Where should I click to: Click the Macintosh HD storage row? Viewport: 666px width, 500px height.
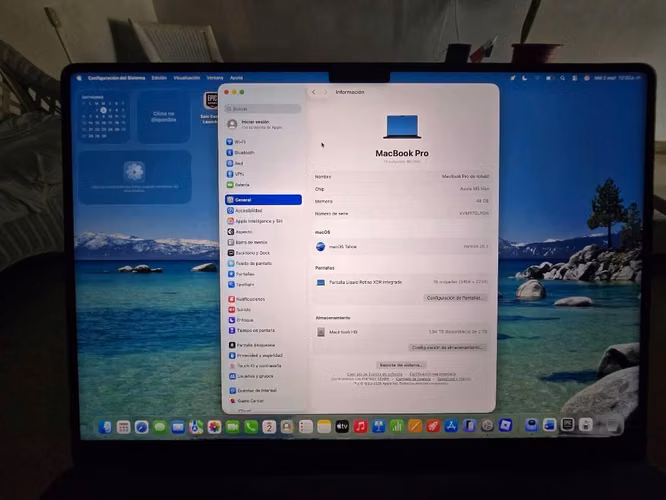point(401,332)
